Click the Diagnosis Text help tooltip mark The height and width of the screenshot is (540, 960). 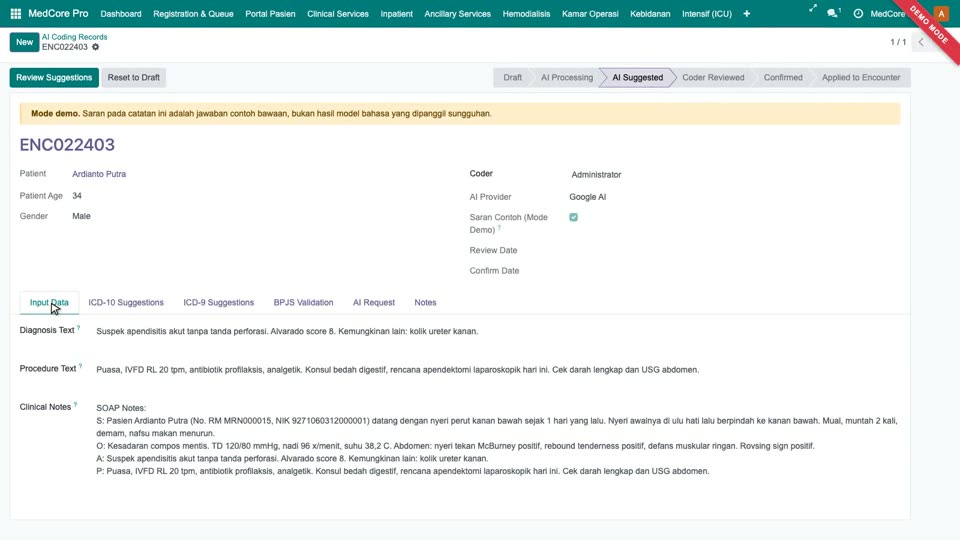pyautogui.click(x=78, y=328)
